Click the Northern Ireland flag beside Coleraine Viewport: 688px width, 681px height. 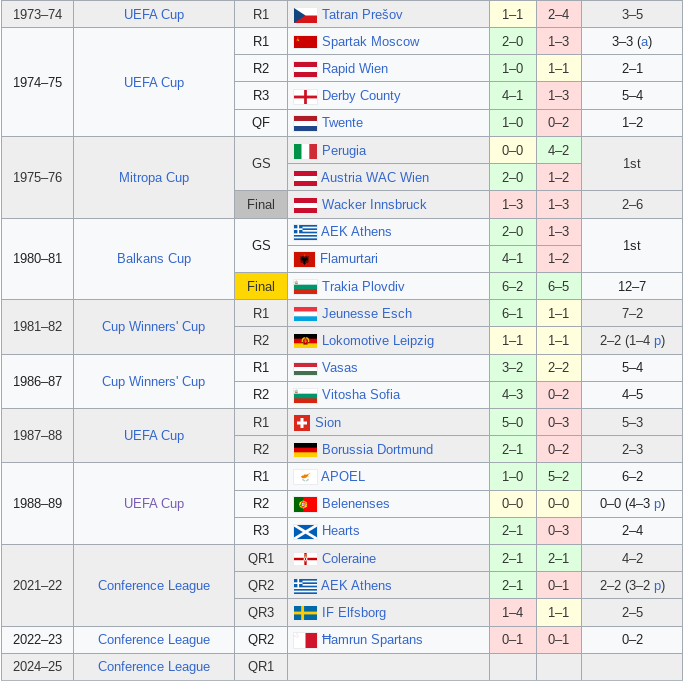pos(305,559)
